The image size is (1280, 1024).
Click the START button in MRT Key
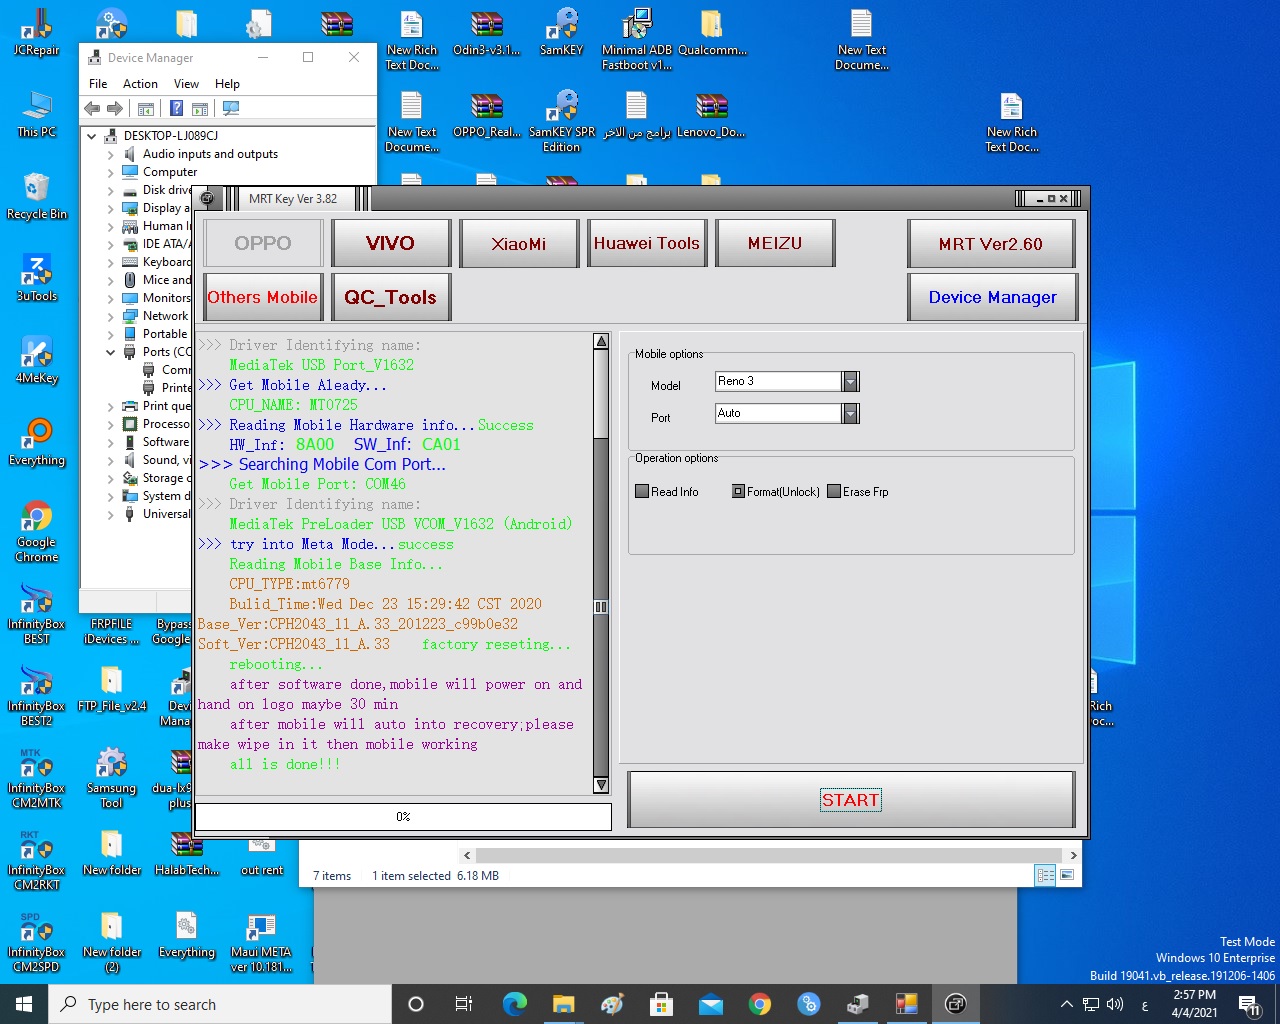[x=851, y=800]
